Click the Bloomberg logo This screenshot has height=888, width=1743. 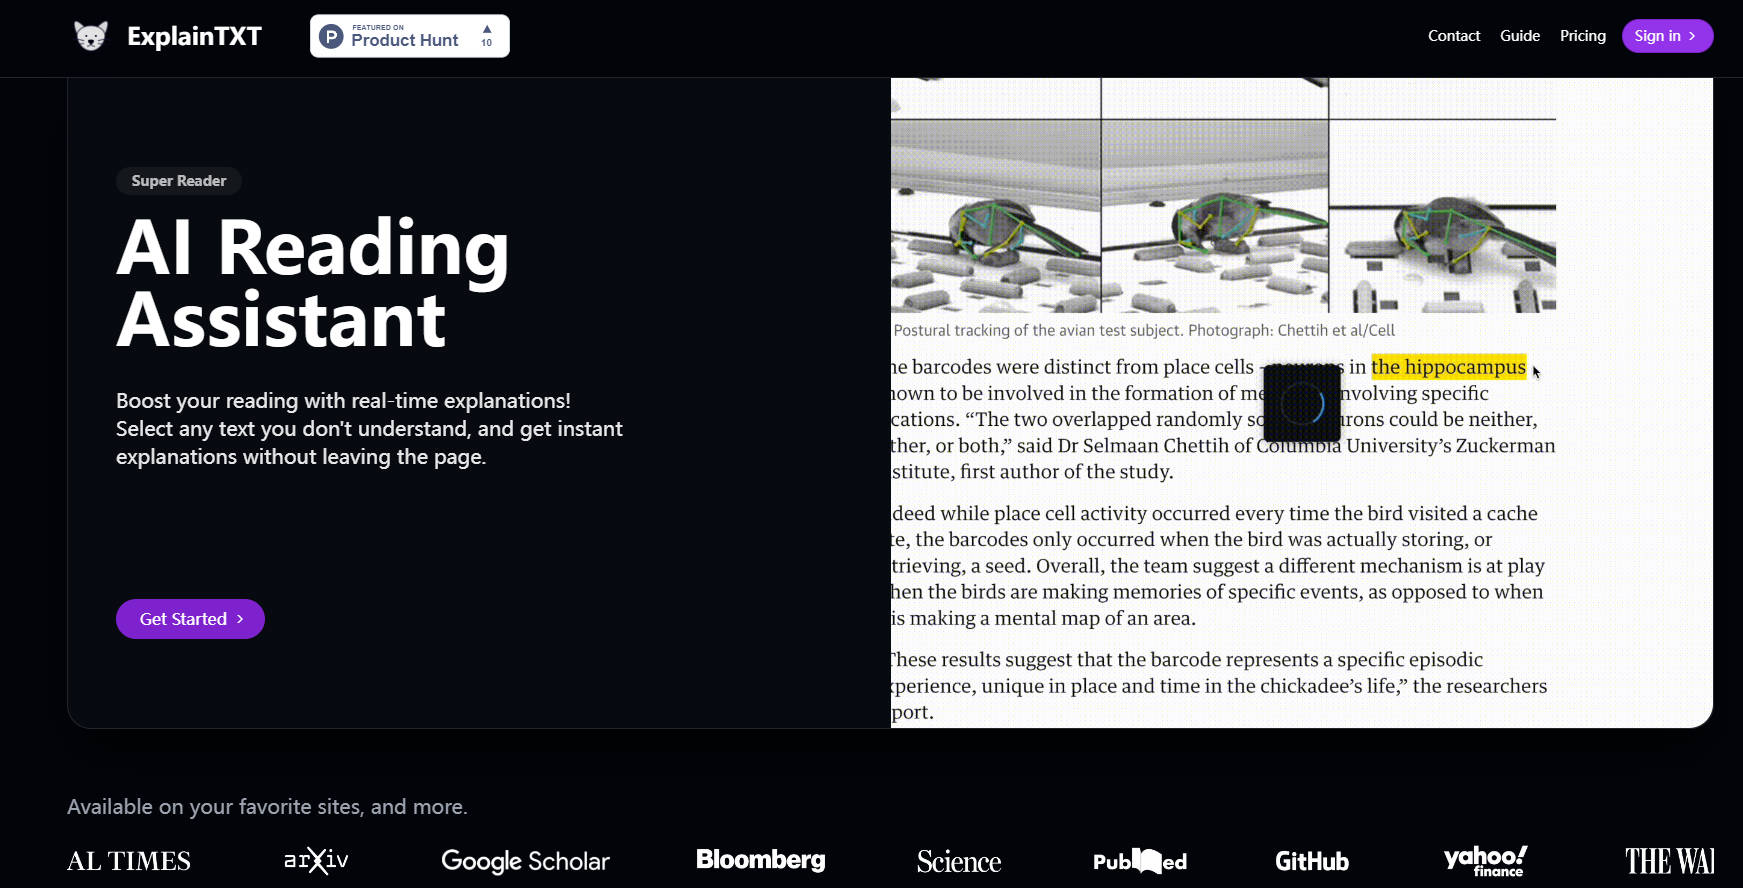[x=761, y=860]
